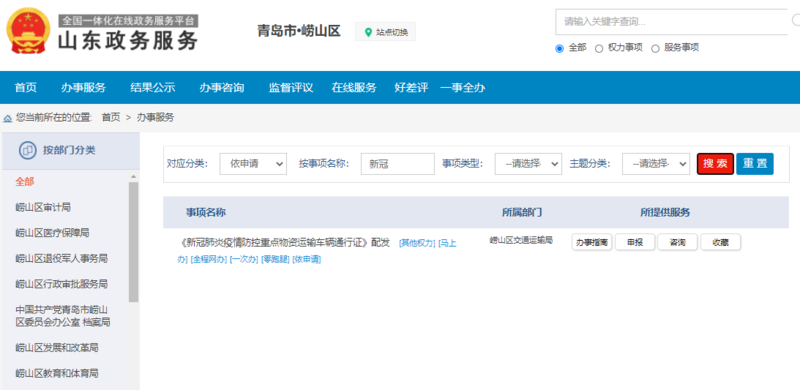This screenshot has width=800, height=390.
Task: Click the department list scrollbar
Action: 134,242
